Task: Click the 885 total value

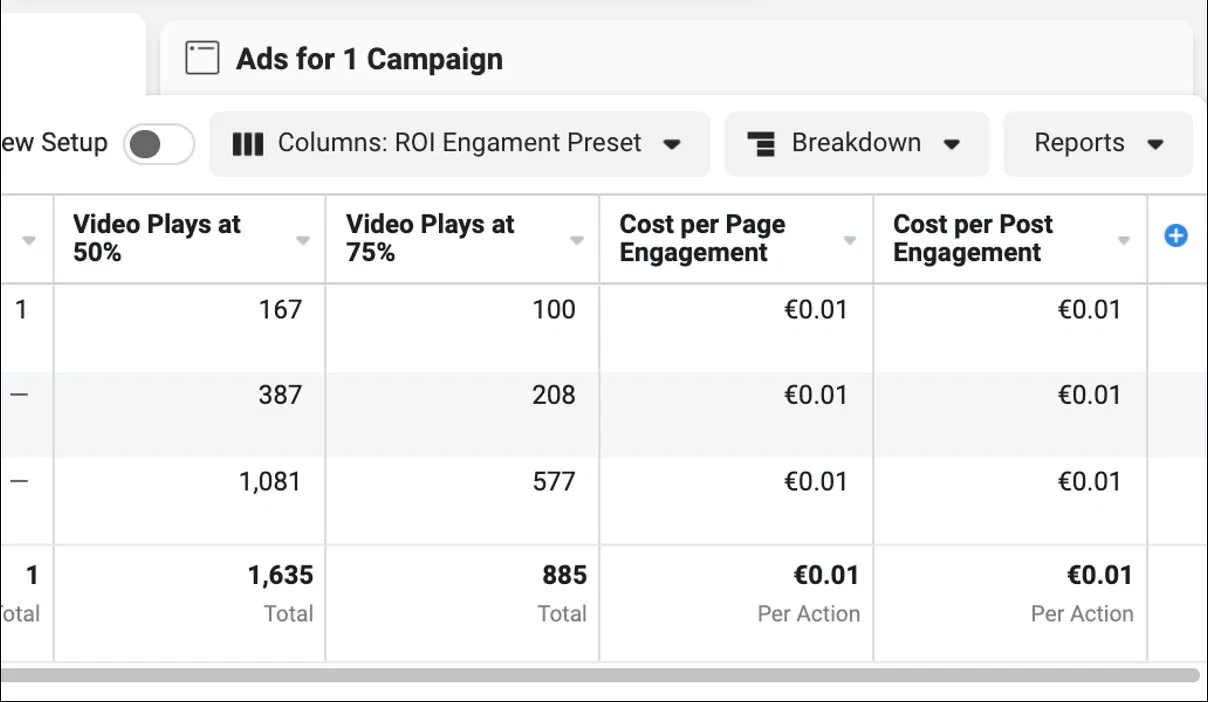Action: 564,576
